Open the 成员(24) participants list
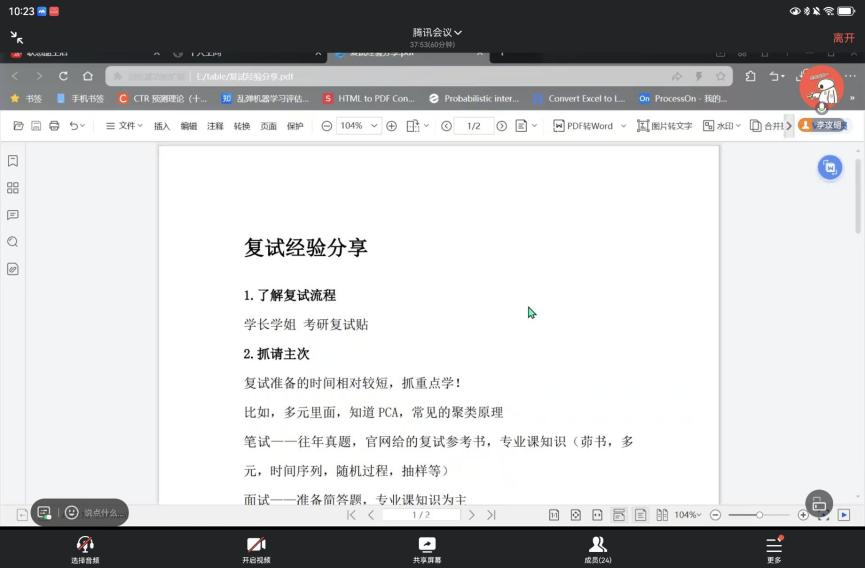865x568 pixels. 598,548
